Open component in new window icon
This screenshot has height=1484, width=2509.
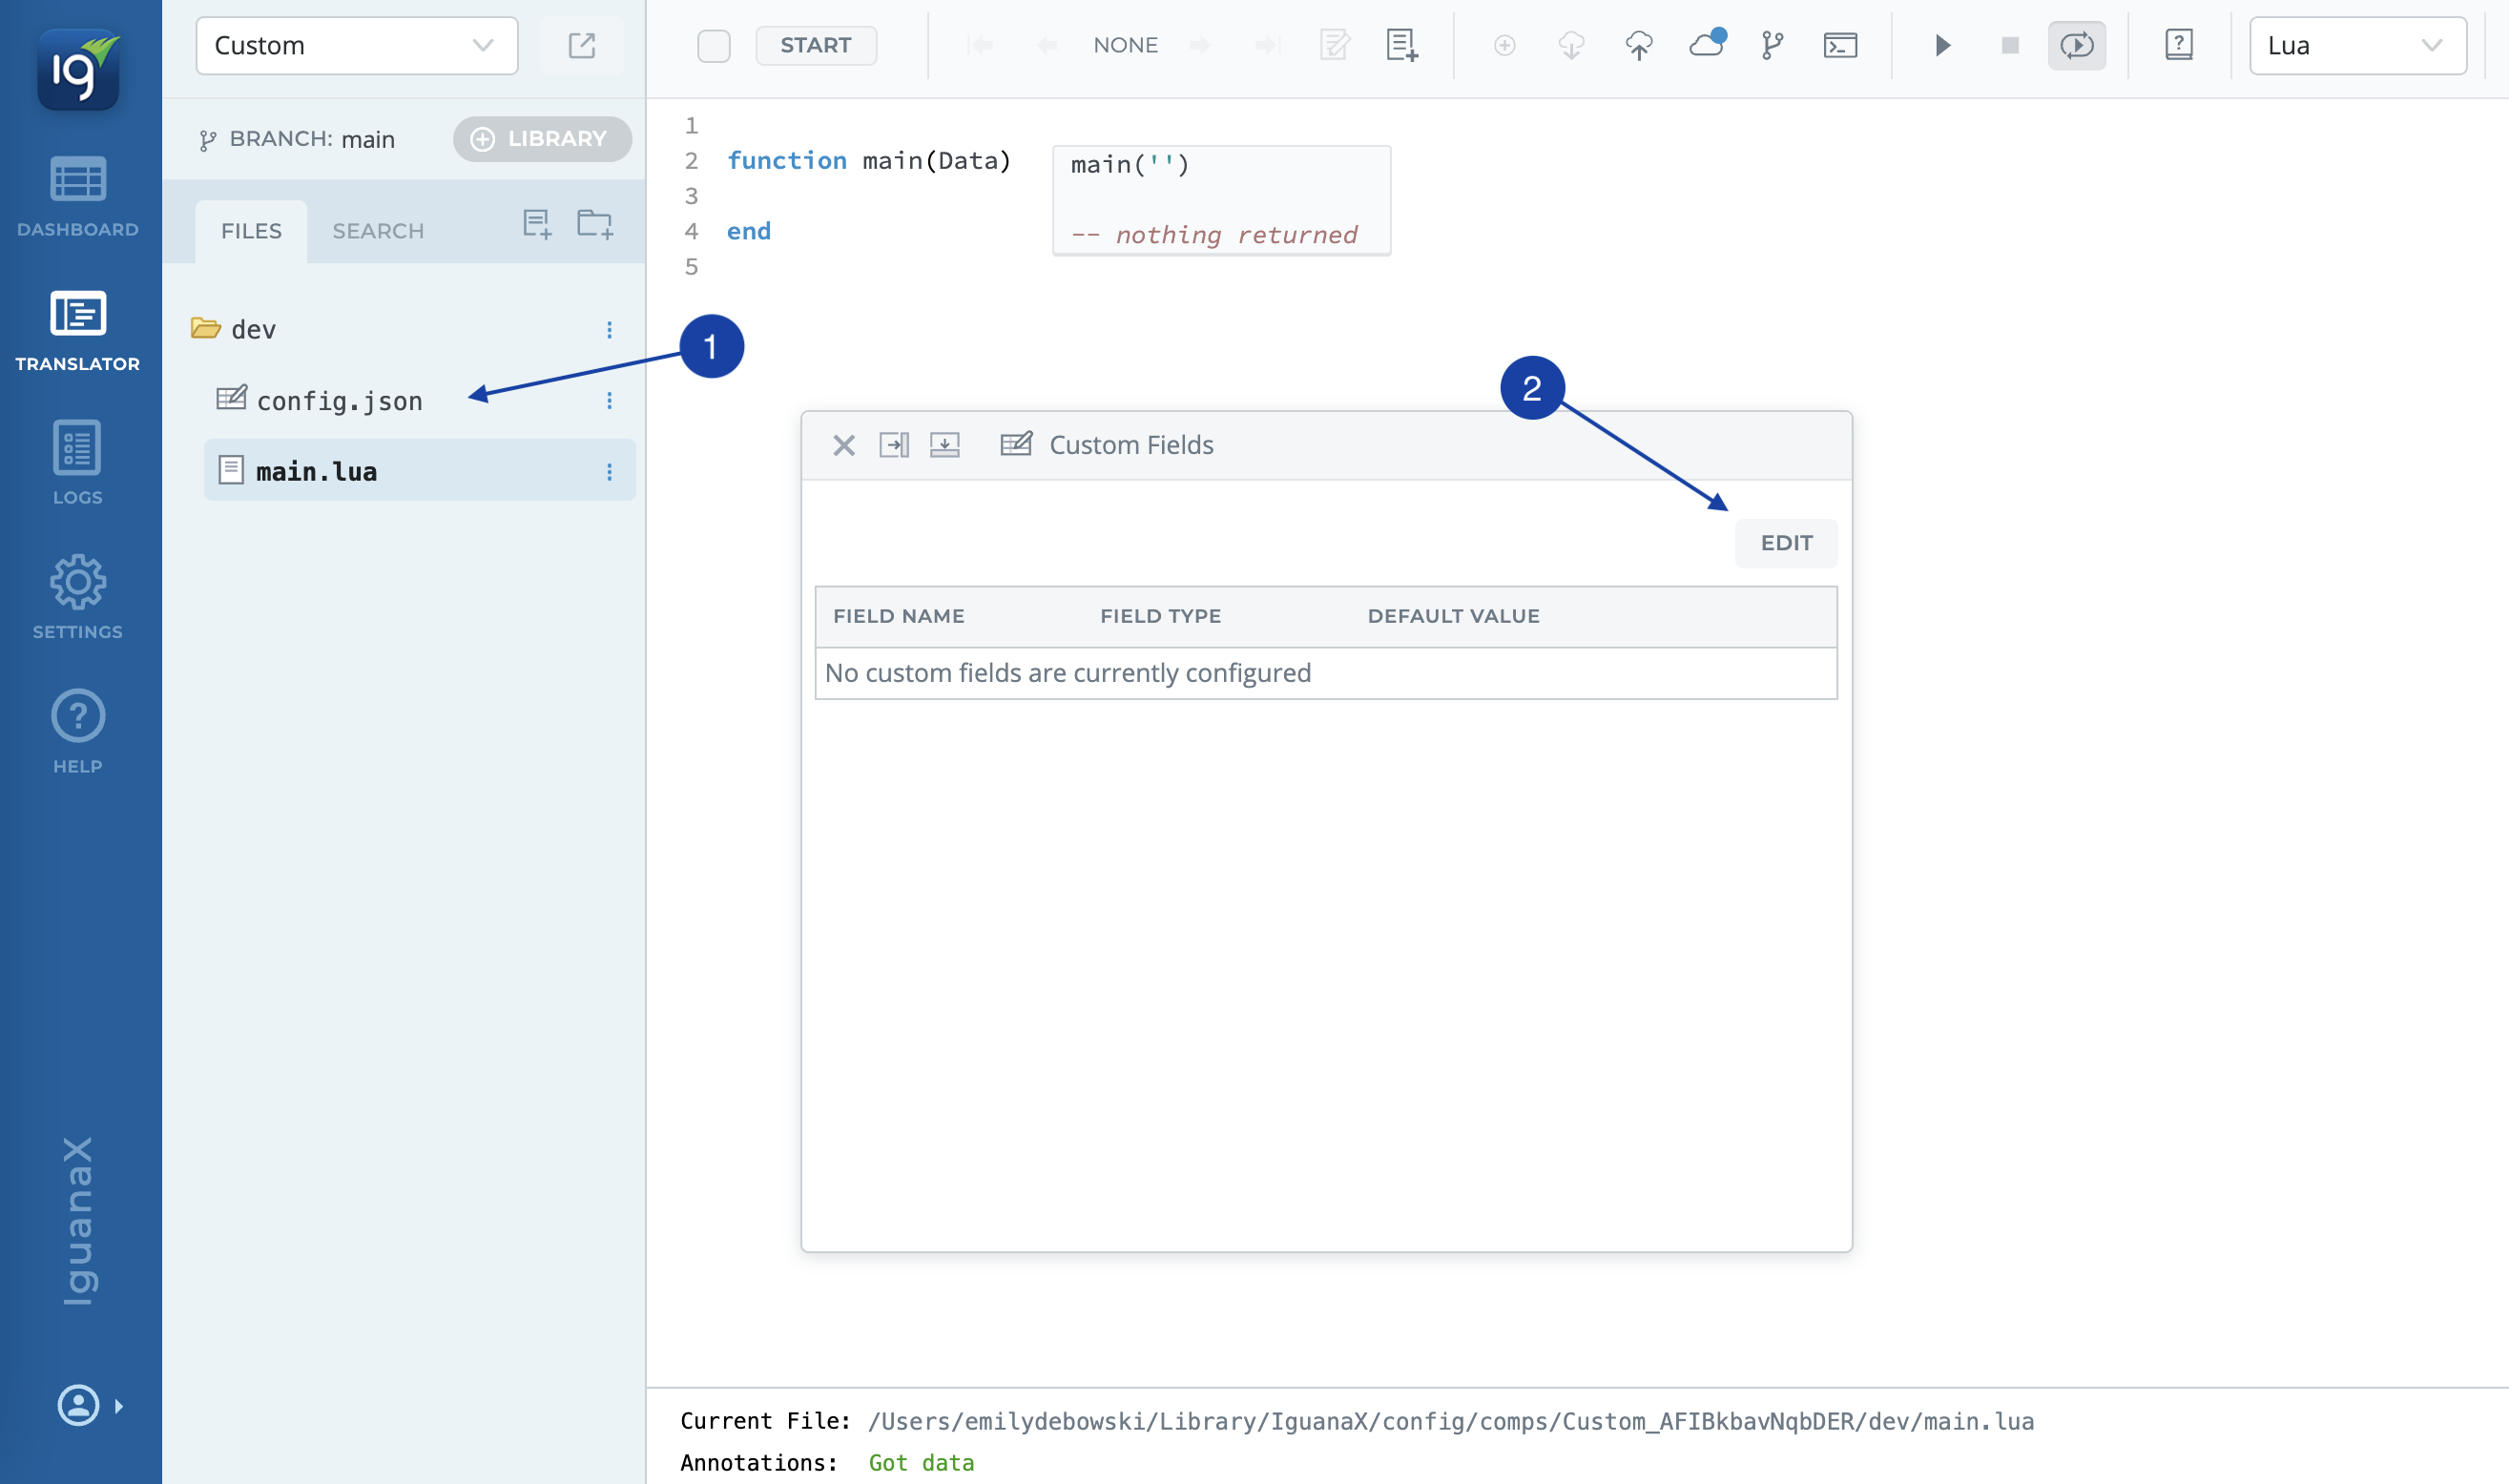581,45
